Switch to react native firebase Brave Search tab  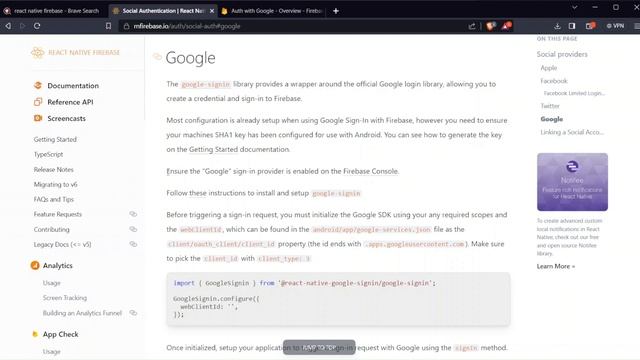tap(52, 11)
